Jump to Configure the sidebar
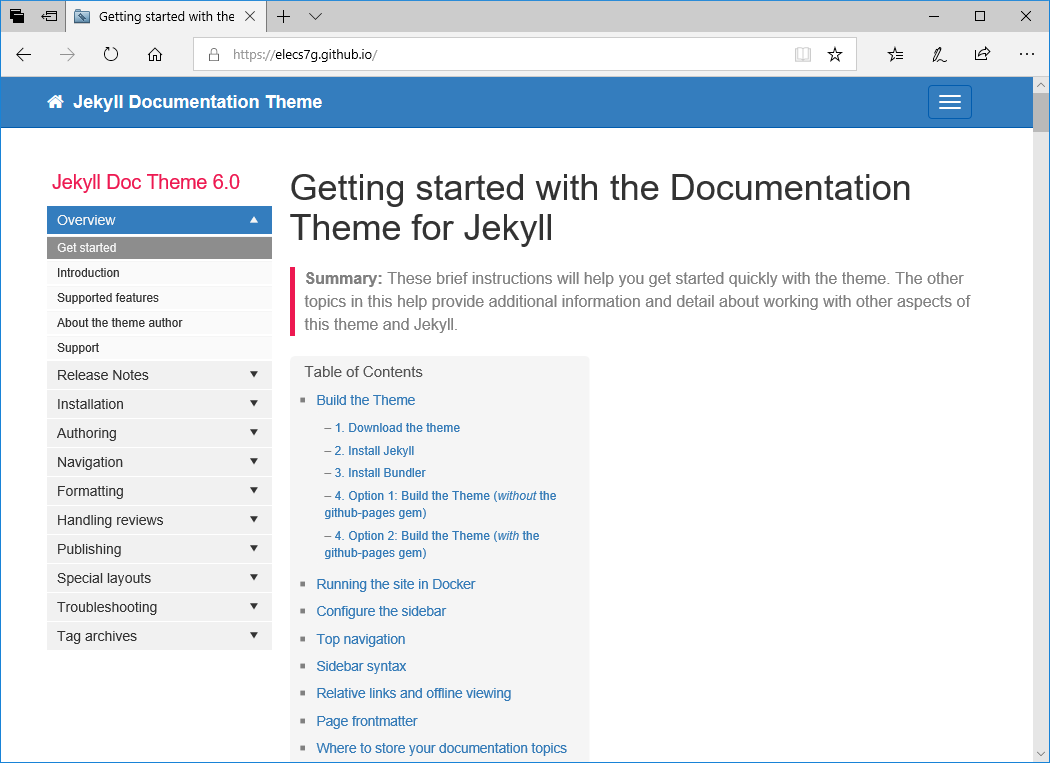The image size is (1050, 763). tap(381, 611)
